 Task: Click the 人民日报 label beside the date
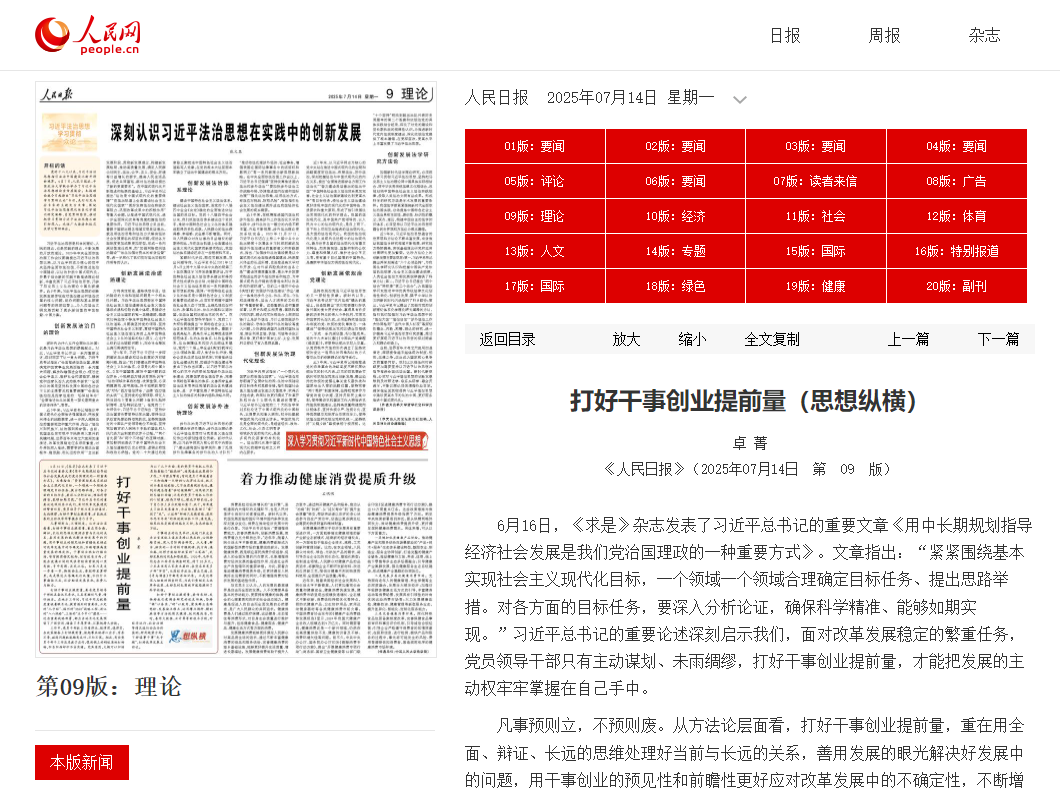coord(497,98)
